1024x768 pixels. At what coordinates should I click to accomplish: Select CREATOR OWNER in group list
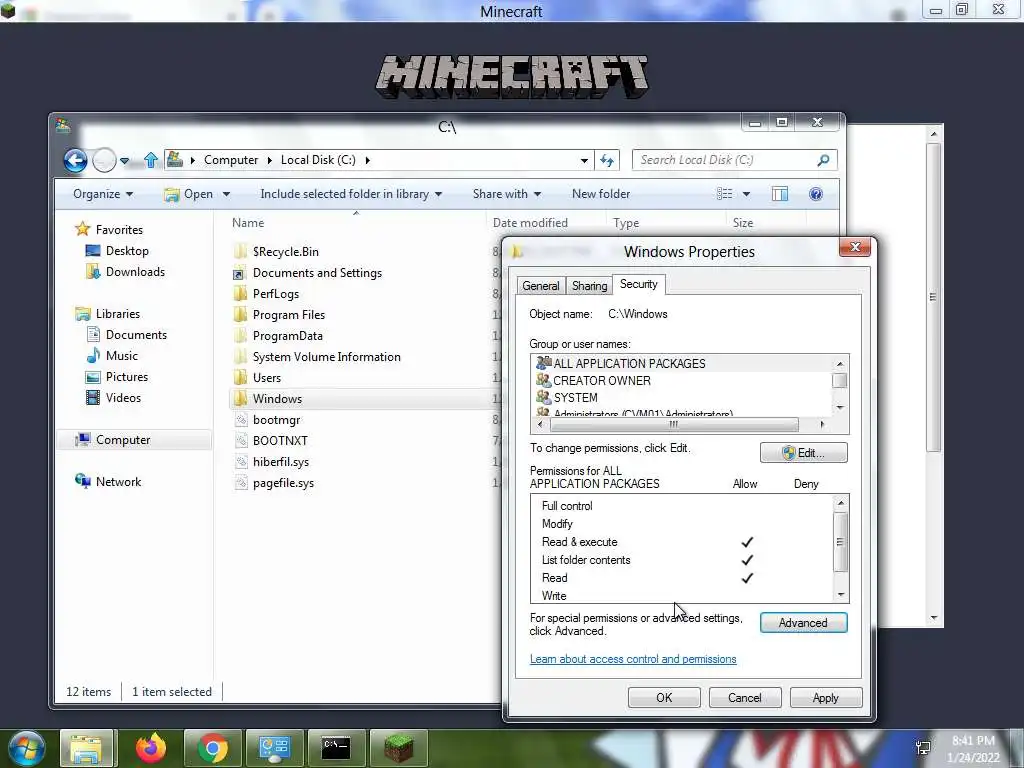tap(601, 380)
